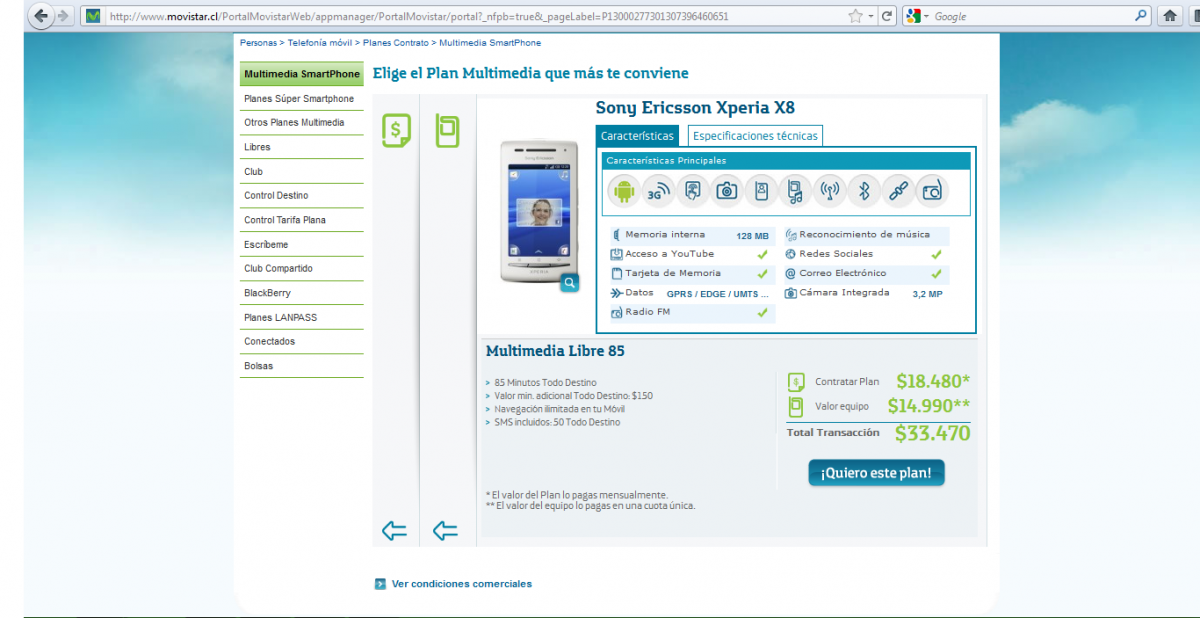This screenshot has width=1200, height=618.
Task: Reload the page with the refresh icon
Action: (x=887, y=16)
